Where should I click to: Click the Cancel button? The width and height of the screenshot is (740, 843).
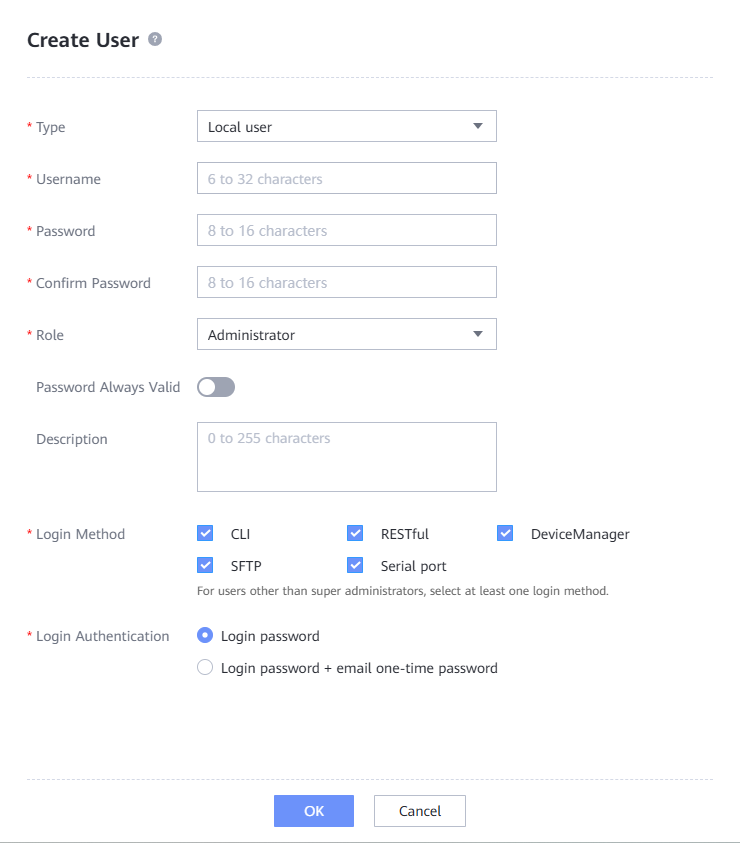[x=420, y=811]
